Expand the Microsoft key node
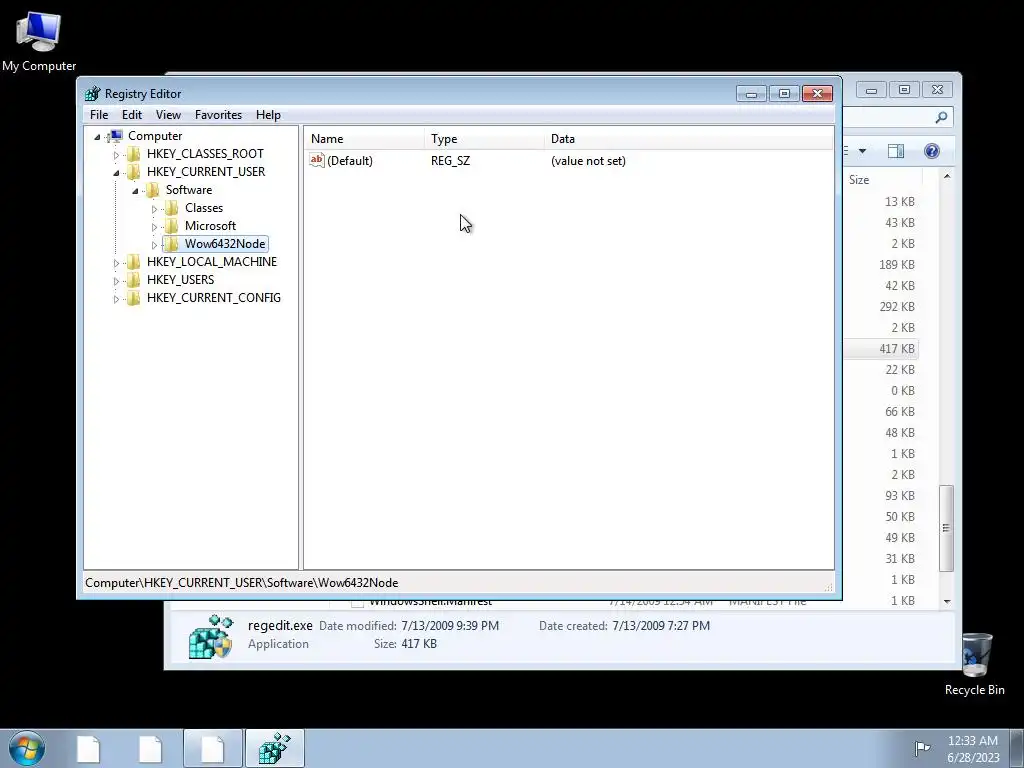This screenshot has height=768, width=1024. point(154,227)
